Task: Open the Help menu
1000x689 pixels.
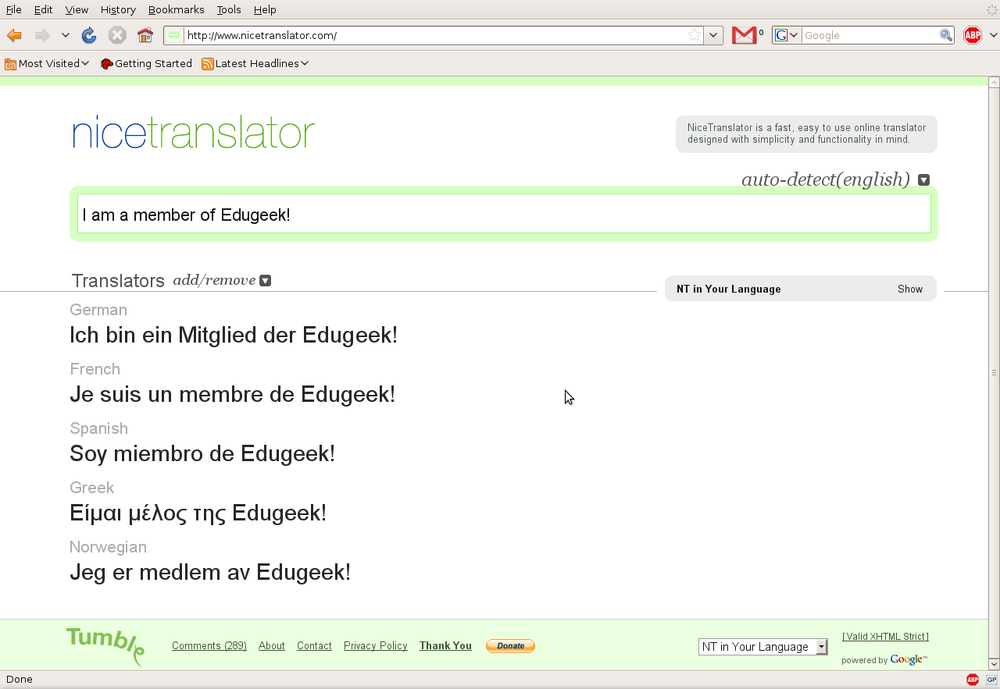Action: [265, 10]
